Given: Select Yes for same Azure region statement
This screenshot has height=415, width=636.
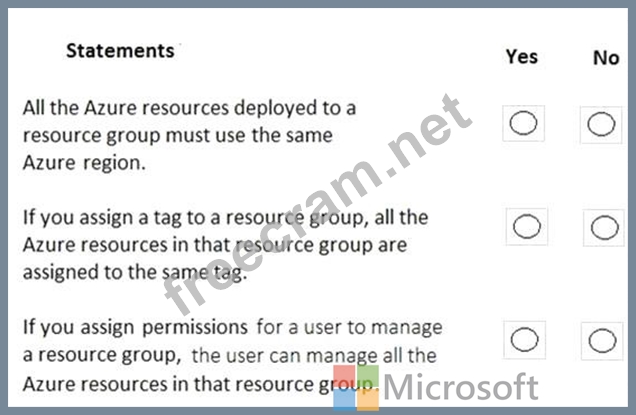Looking at the screenshot, I should [524, 123].
